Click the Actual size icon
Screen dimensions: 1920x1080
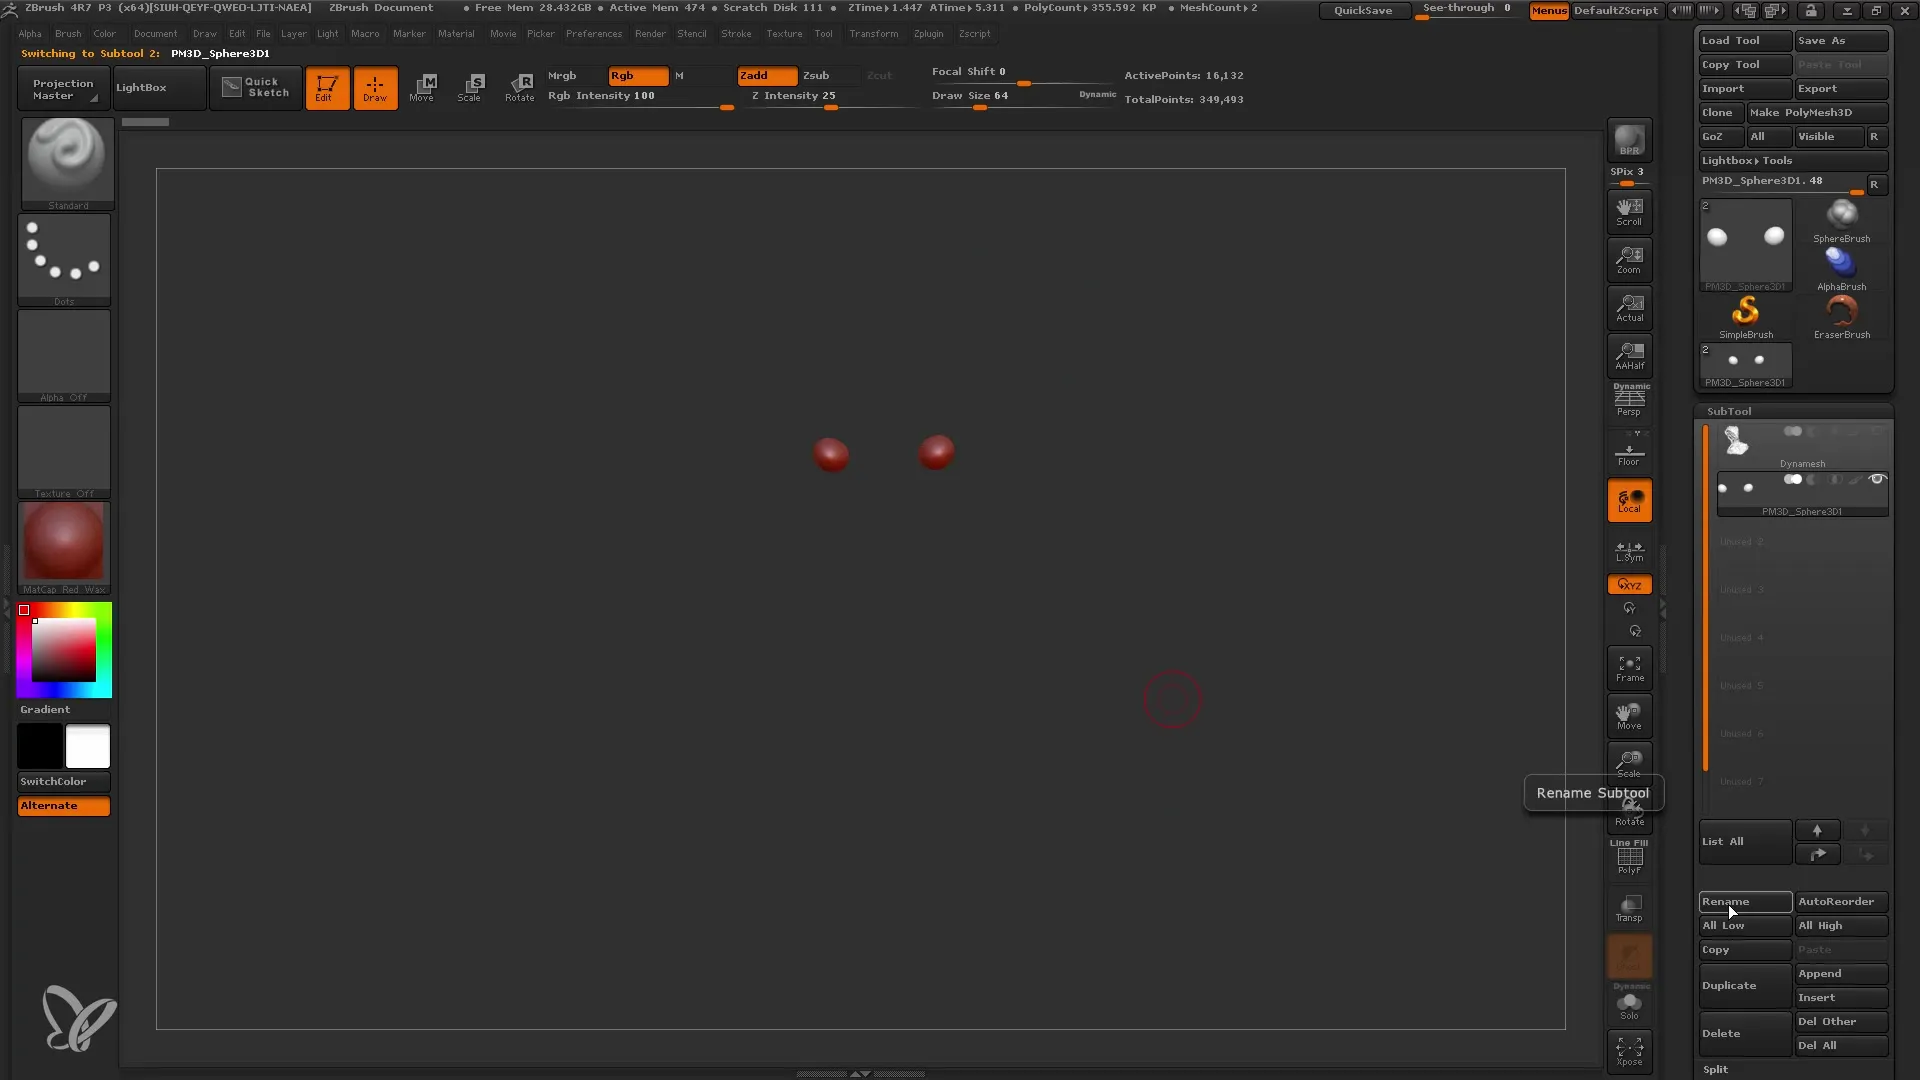(x=1629, y=308)
